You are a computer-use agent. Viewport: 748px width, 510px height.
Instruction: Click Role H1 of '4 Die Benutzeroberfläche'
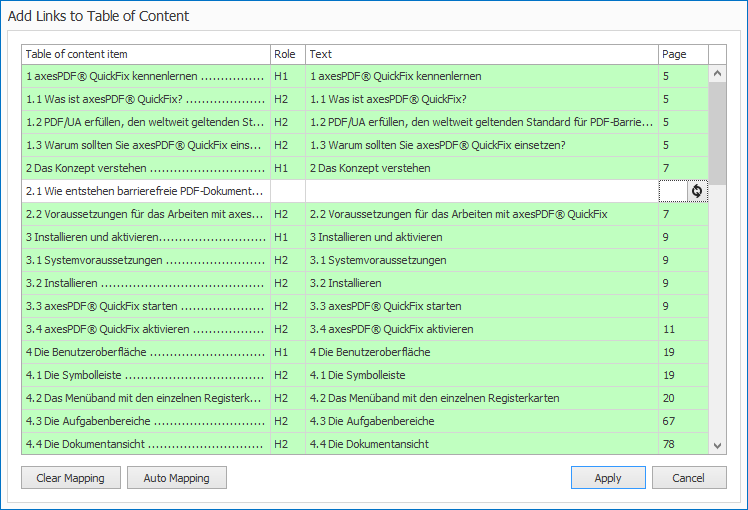(288, 352)
